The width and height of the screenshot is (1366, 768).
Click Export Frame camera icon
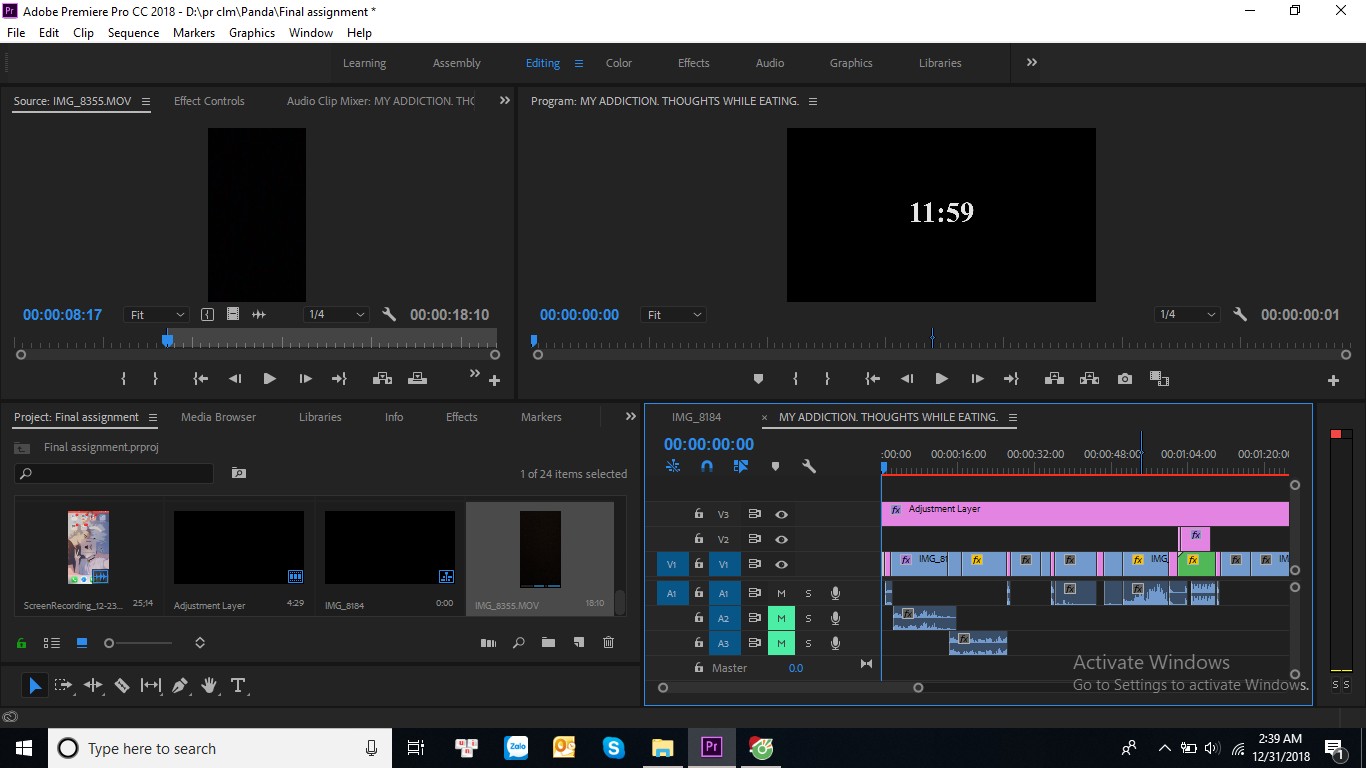pos(1125,379)
